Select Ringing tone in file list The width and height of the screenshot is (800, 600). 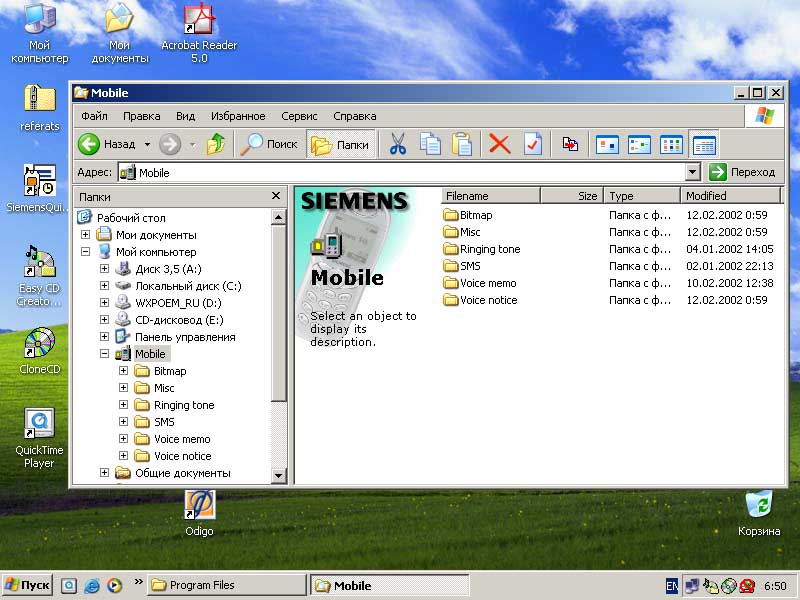482,249
